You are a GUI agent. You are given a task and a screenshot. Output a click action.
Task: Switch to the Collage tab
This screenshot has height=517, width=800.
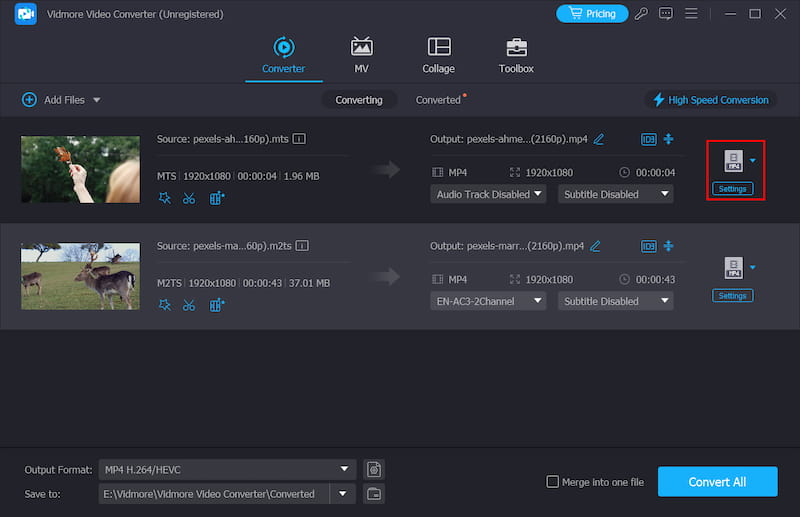[438, 55]
